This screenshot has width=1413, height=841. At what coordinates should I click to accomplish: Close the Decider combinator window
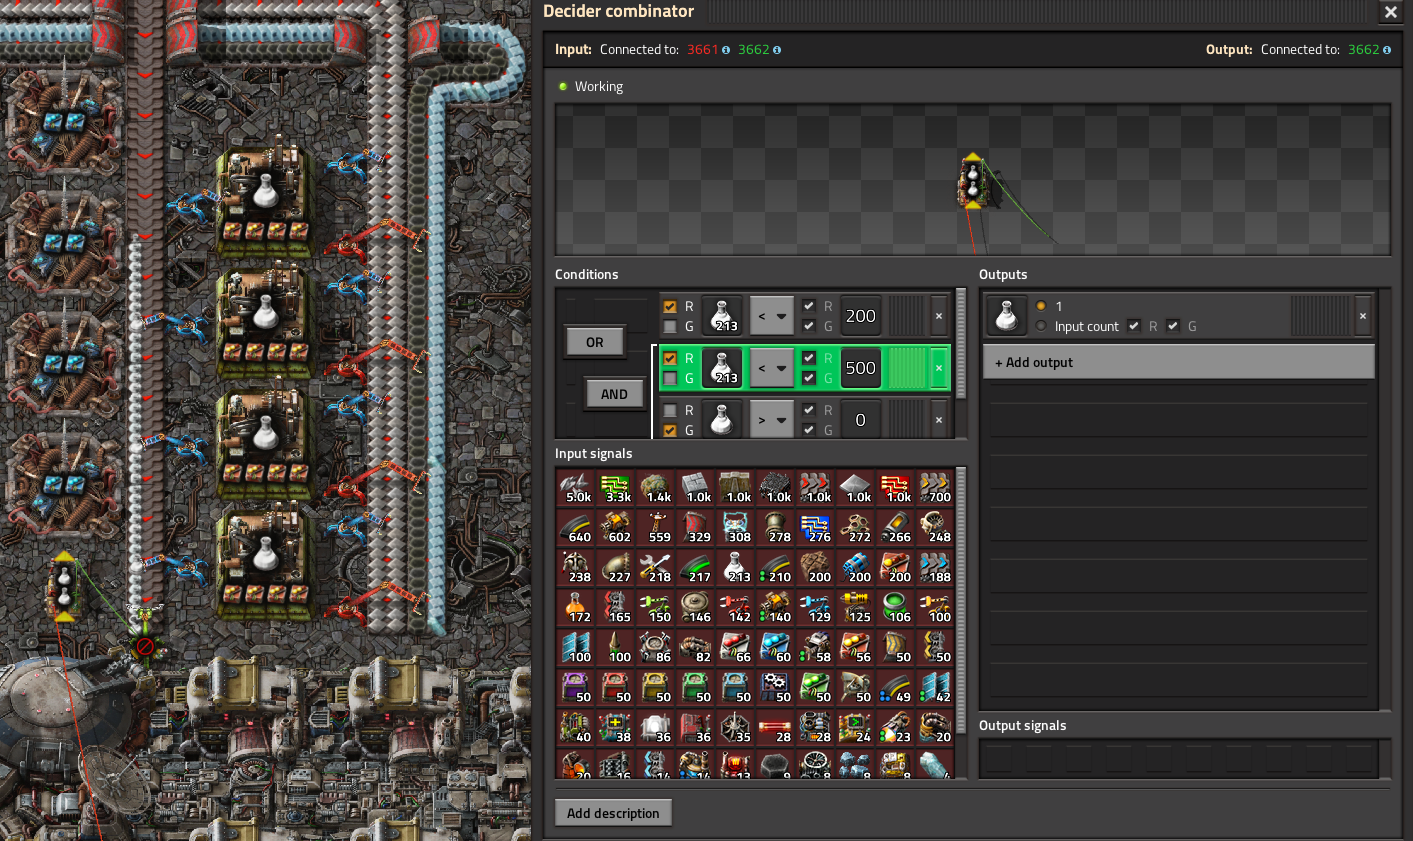pos(1390,12)
